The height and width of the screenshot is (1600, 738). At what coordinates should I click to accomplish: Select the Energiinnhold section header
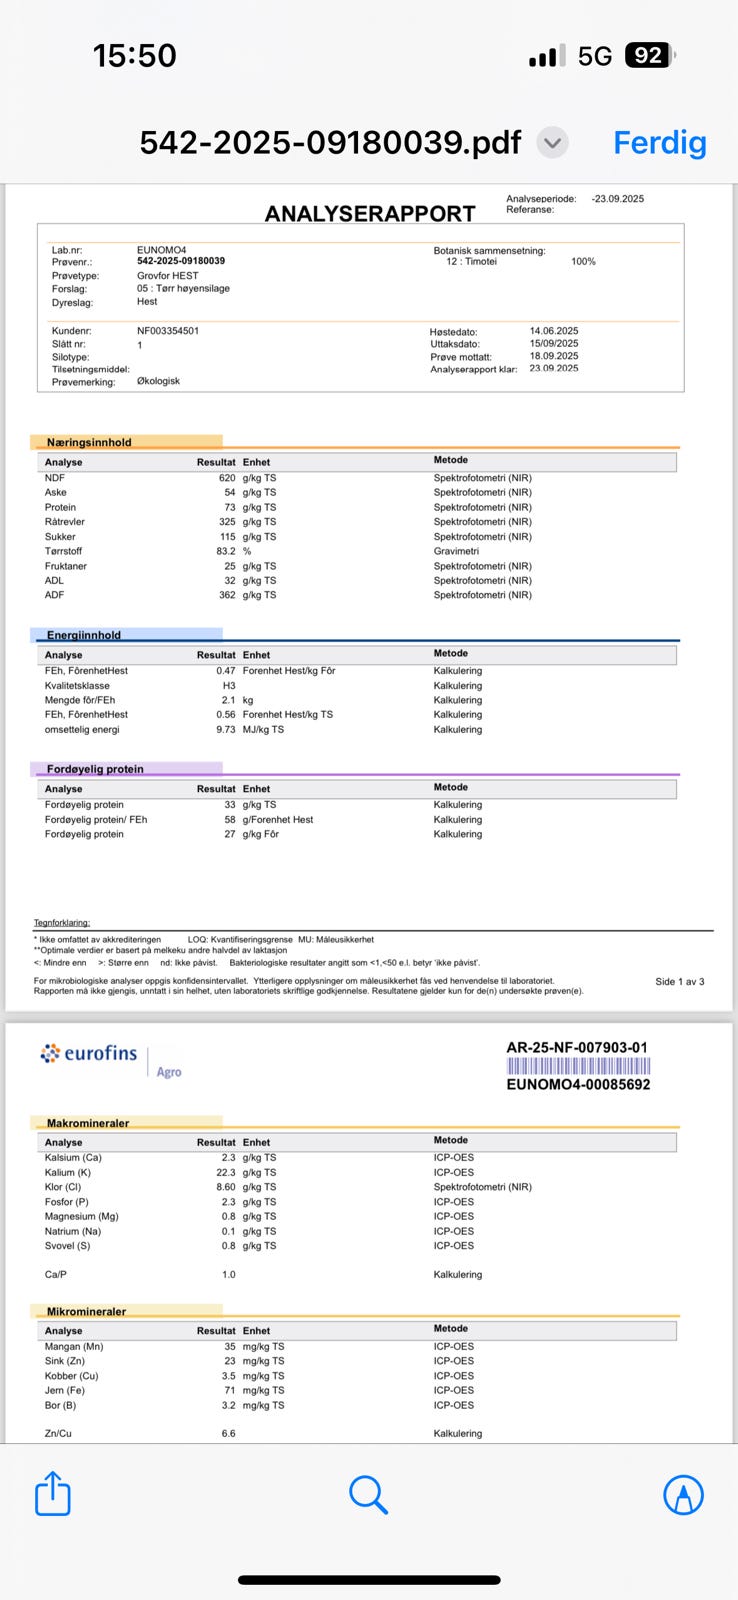tap(84, 635)
